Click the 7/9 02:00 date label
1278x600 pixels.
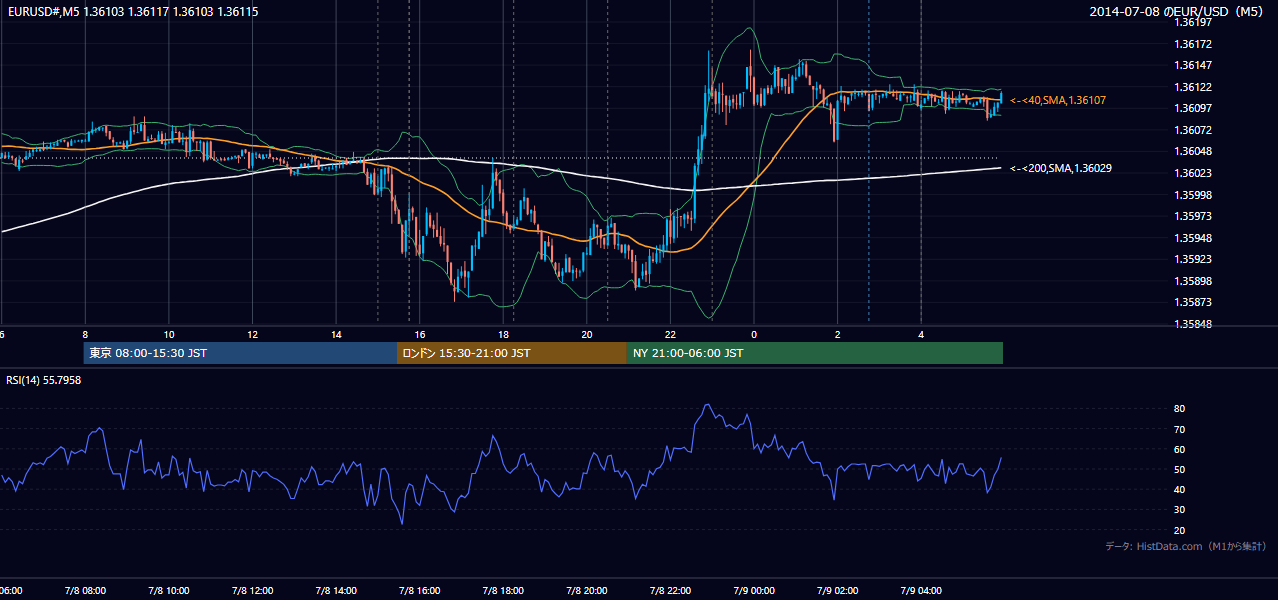[x=837, y=591]
